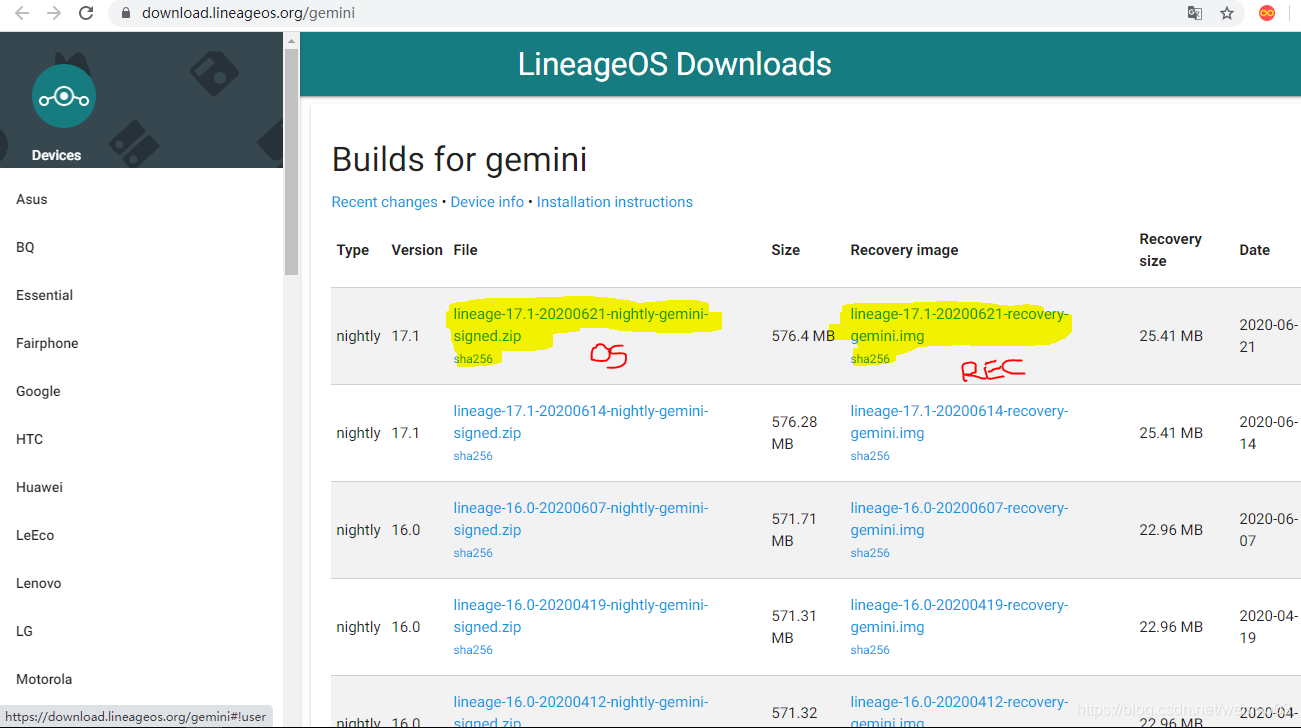Click the 2020-06-07 date cell
The height and width of the screenshot is (728, 1301).
coord(1269,530)
